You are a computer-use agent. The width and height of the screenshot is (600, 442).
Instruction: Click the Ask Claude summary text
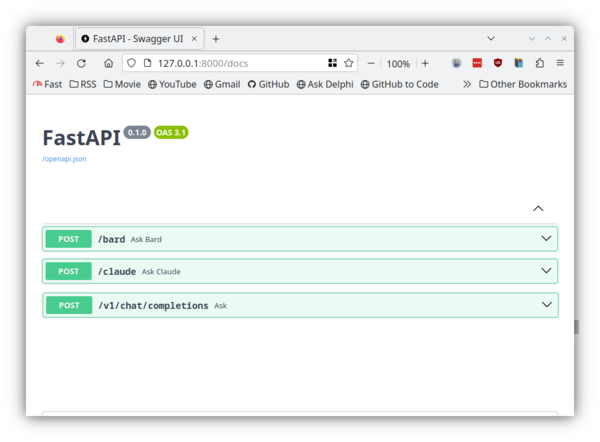coord(161,272)
